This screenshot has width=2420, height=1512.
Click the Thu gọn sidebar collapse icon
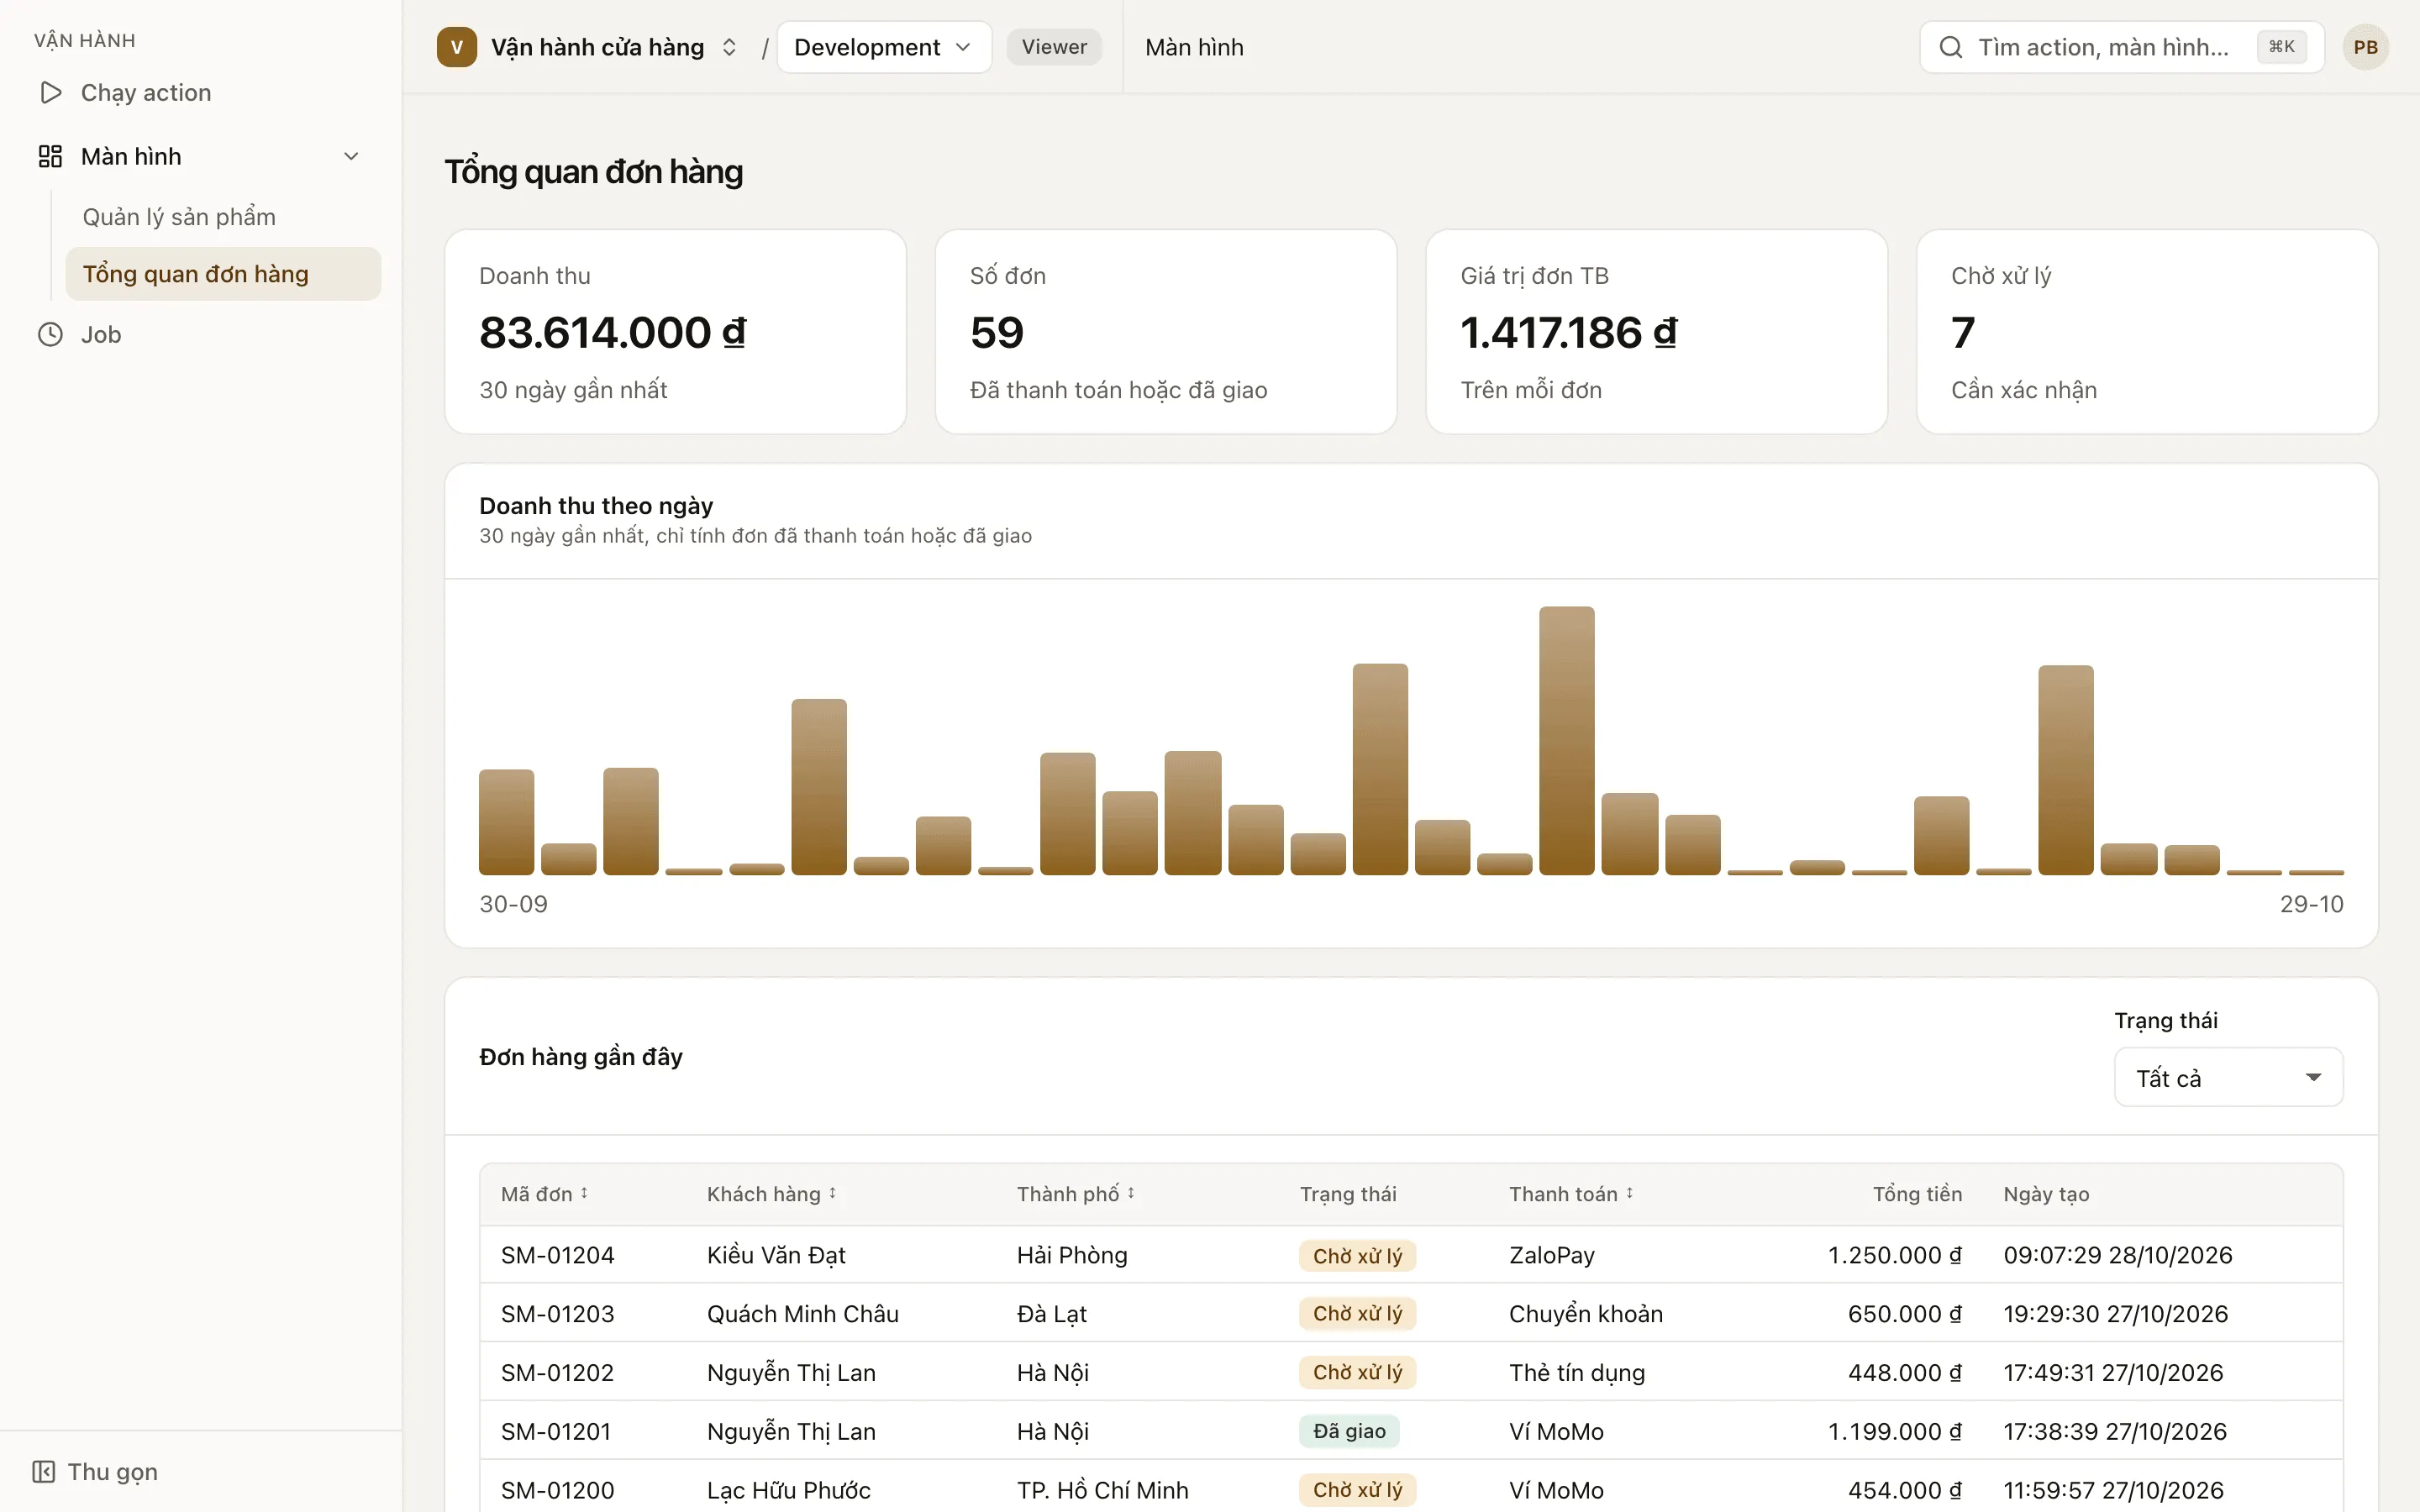coord(43,1471)
